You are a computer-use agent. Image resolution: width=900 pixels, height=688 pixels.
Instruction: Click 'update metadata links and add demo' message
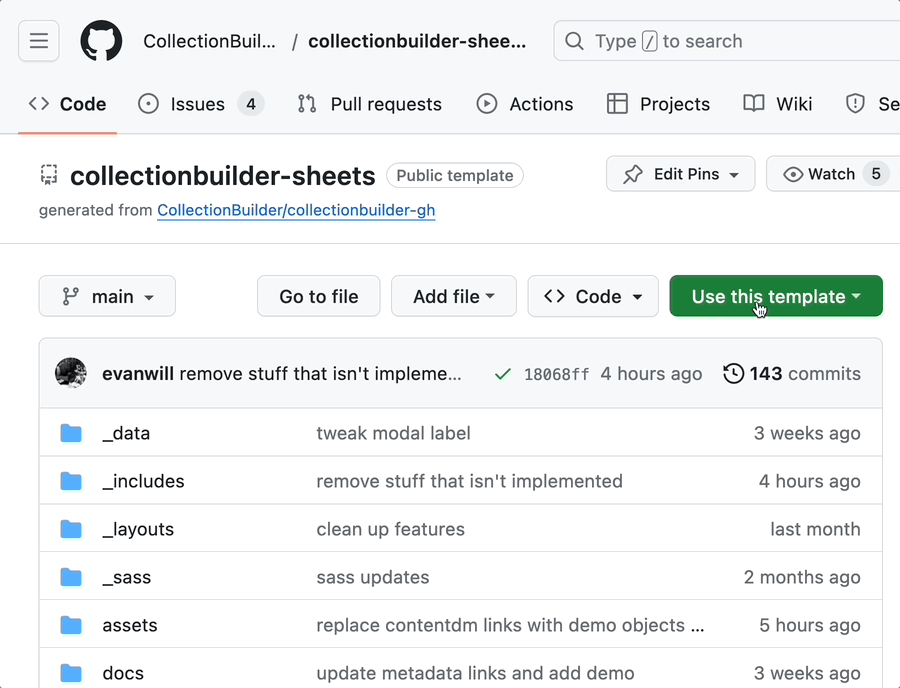pos(475,673)
